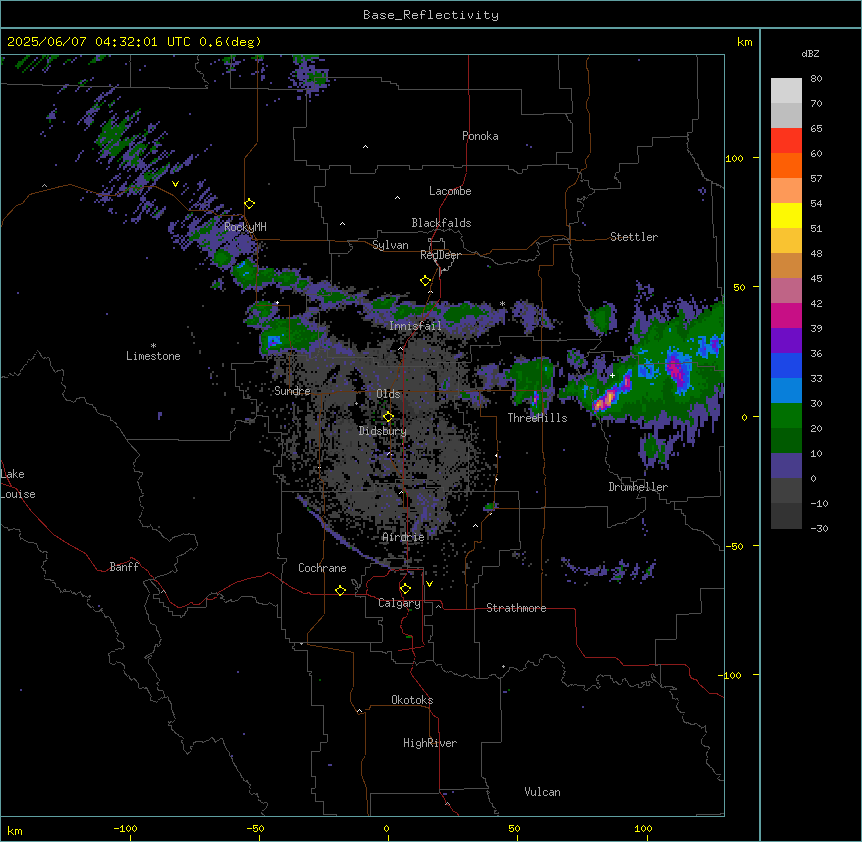This screenshot has height=842, width=862.
Task: Select the Ponoka map label
Action: point(480,136)
